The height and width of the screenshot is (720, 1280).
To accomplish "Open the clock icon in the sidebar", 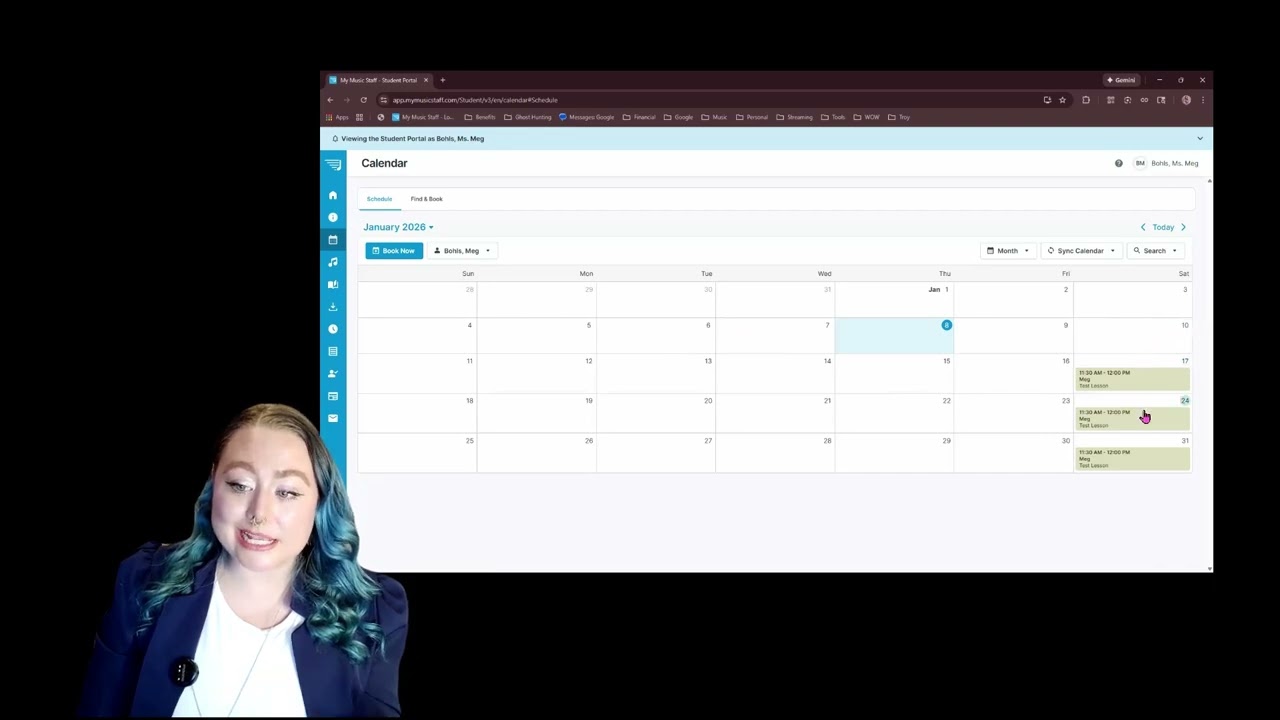I will (333, 329).
